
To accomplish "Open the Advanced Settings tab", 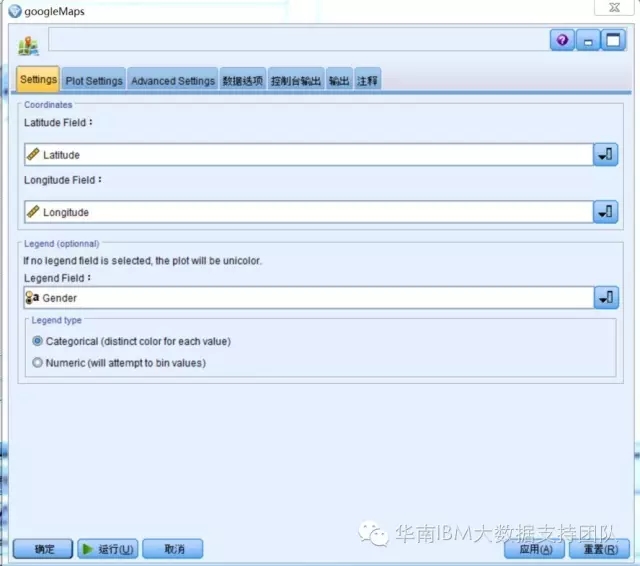I will point(173,80).
